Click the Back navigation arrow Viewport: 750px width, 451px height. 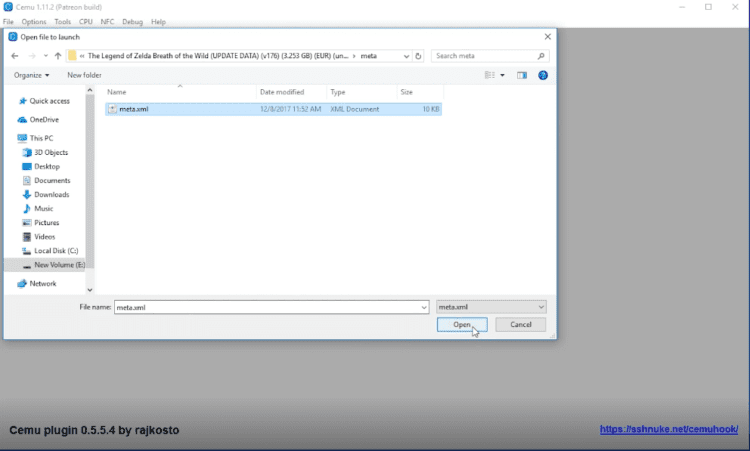pos(14,56)
